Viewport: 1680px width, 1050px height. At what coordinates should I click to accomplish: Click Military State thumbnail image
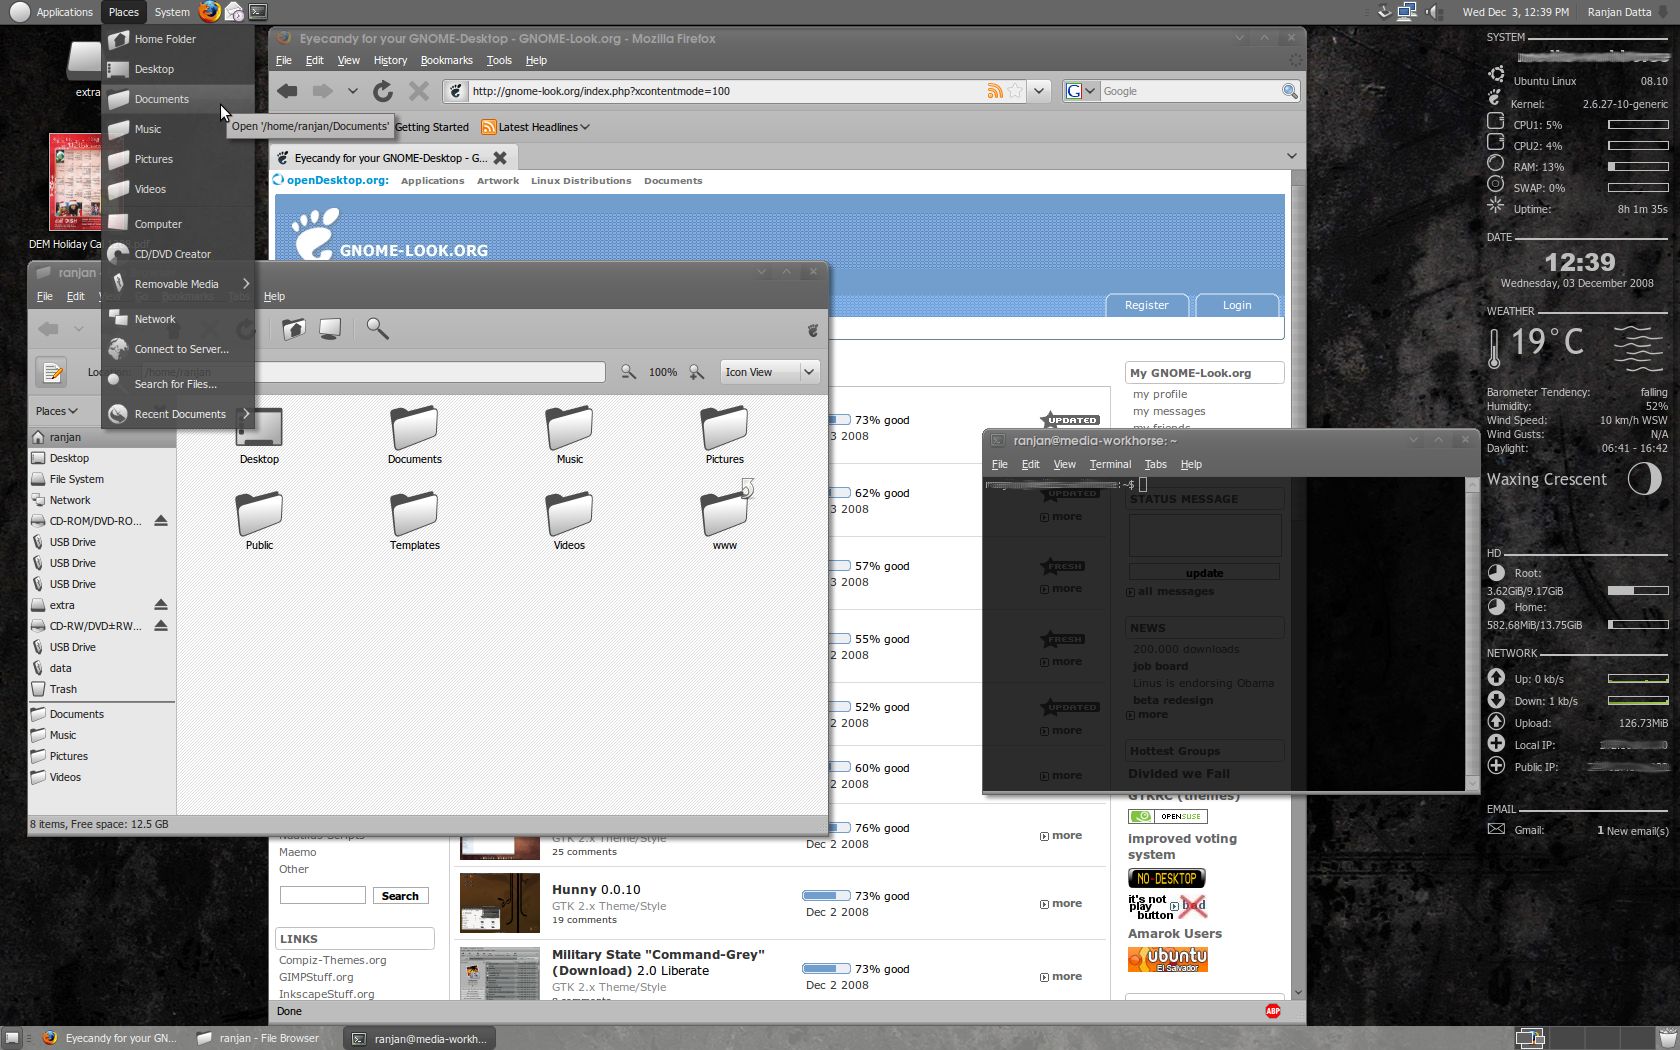click(x=500, y=973)
